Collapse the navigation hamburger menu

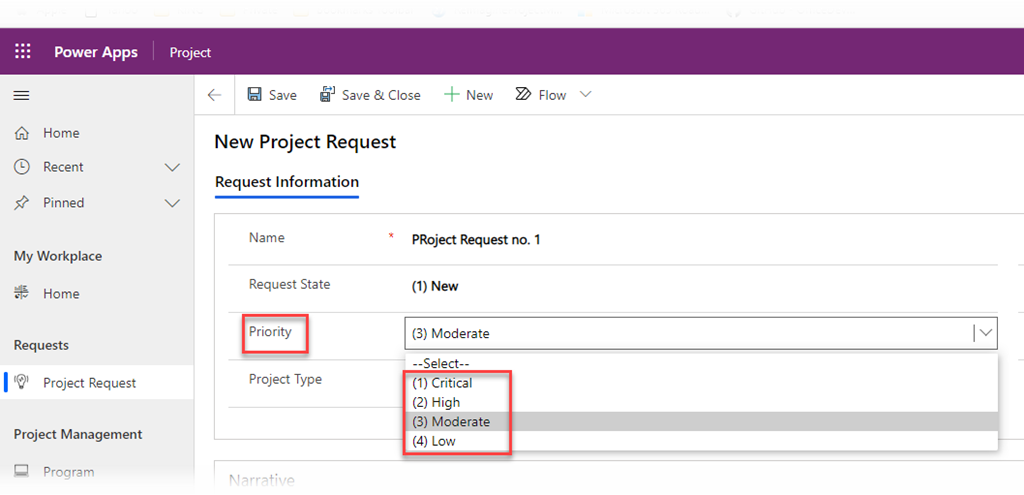[21, 95]
